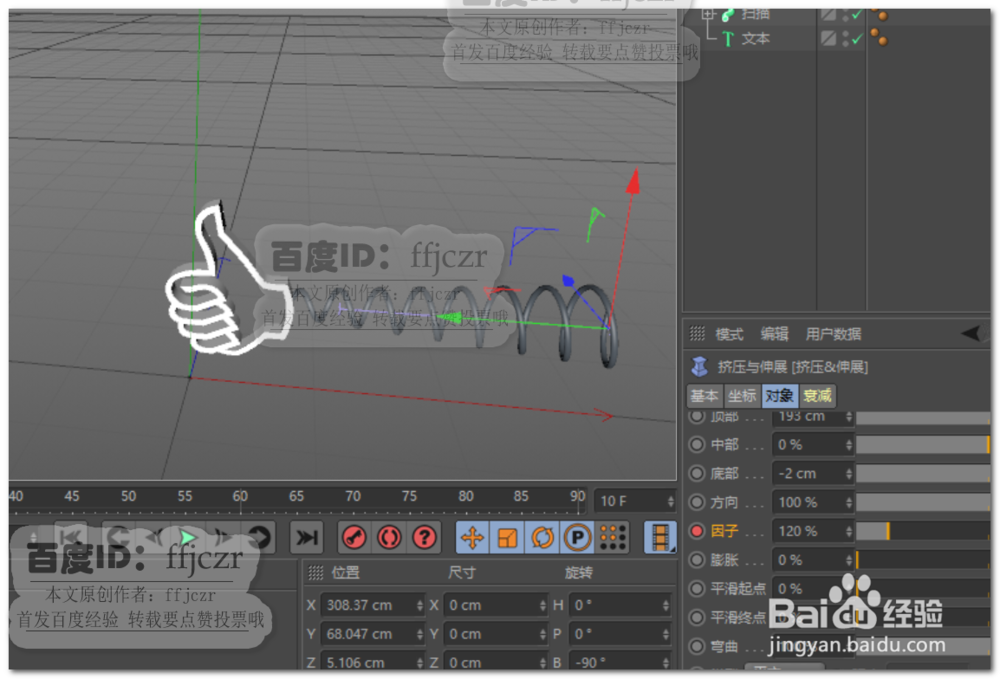Toggle visibility dots for 文本 object
Image resolution: width=1000 pixels, height=679 pixels.
(846, 38)
